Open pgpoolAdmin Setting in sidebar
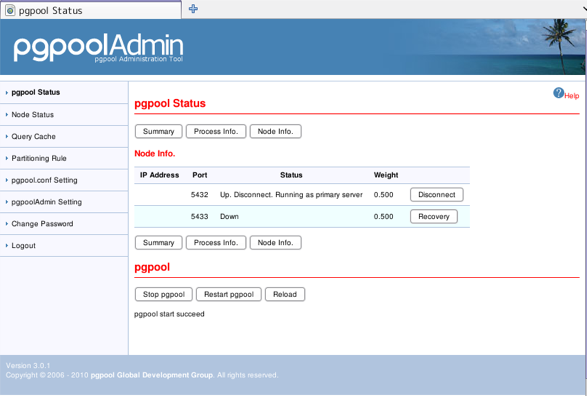The image size is (587, 396). tap(46, 202)
